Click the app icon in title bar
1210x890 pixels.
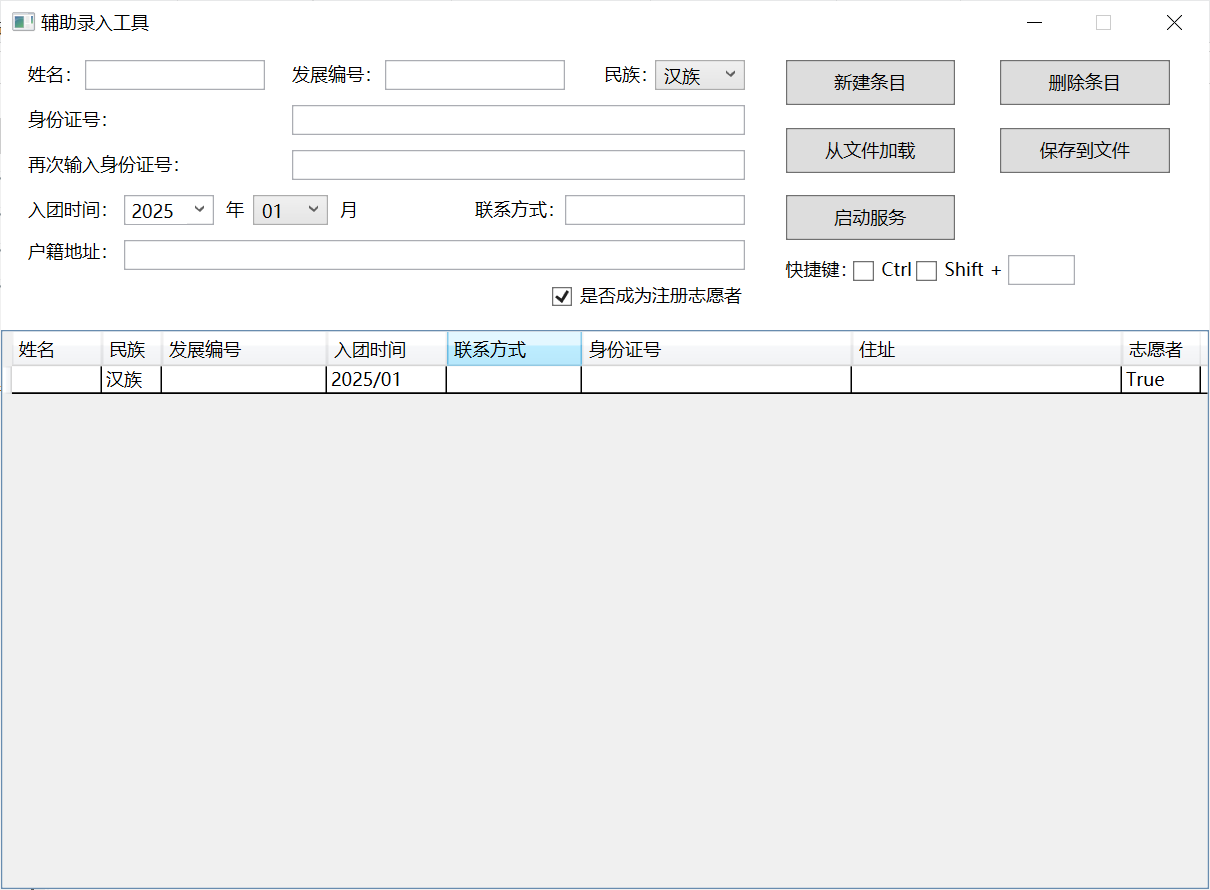23,22
